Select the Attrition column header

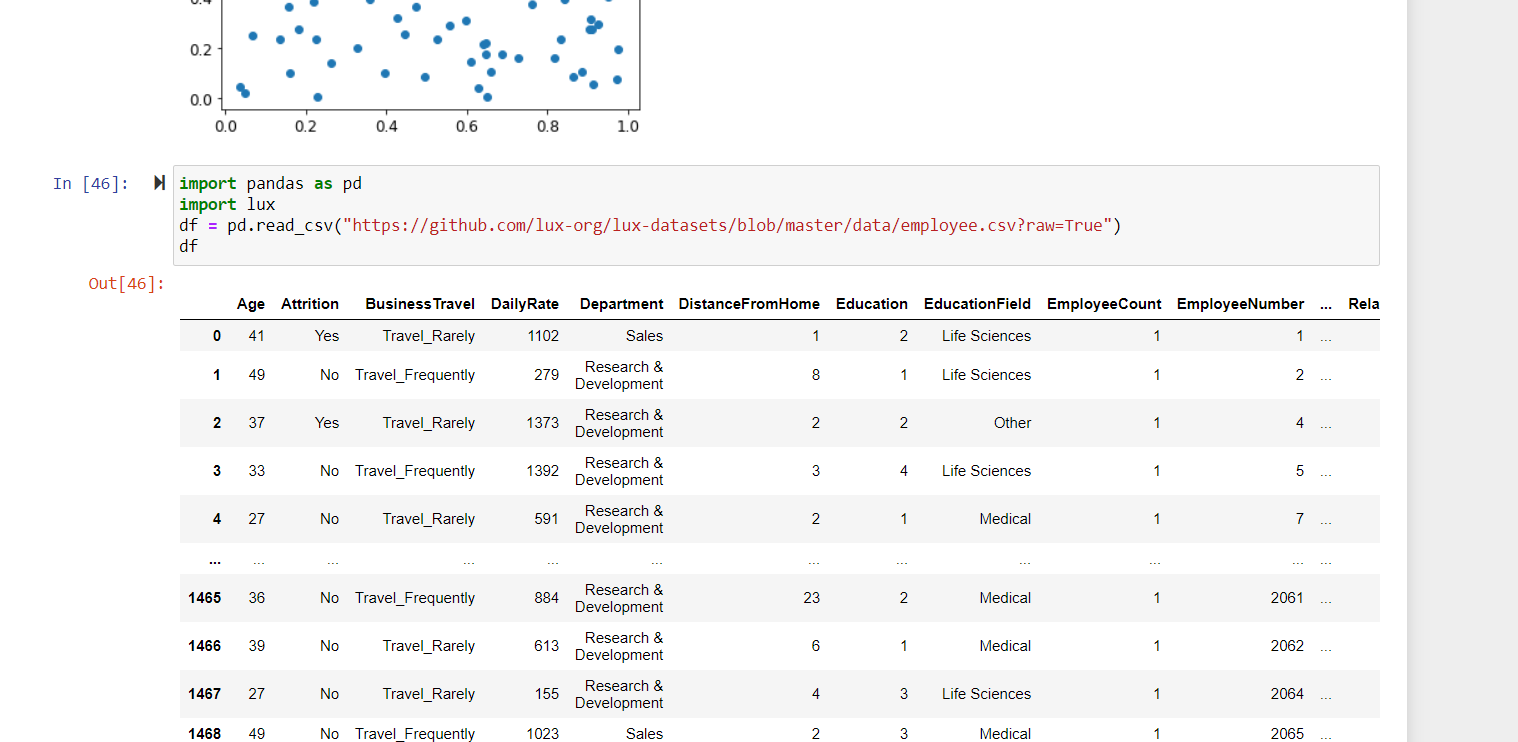pyautogui.click(x=310, y=303)
